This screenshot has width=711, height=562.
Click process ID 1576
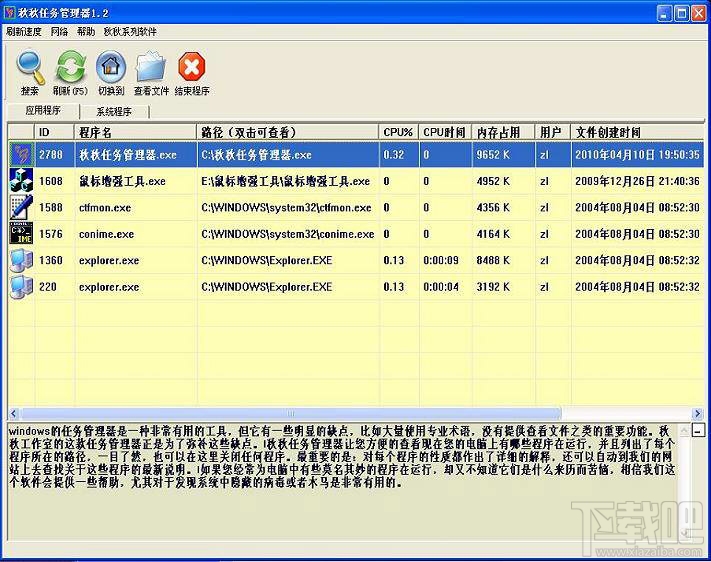[x=50, y=234]
